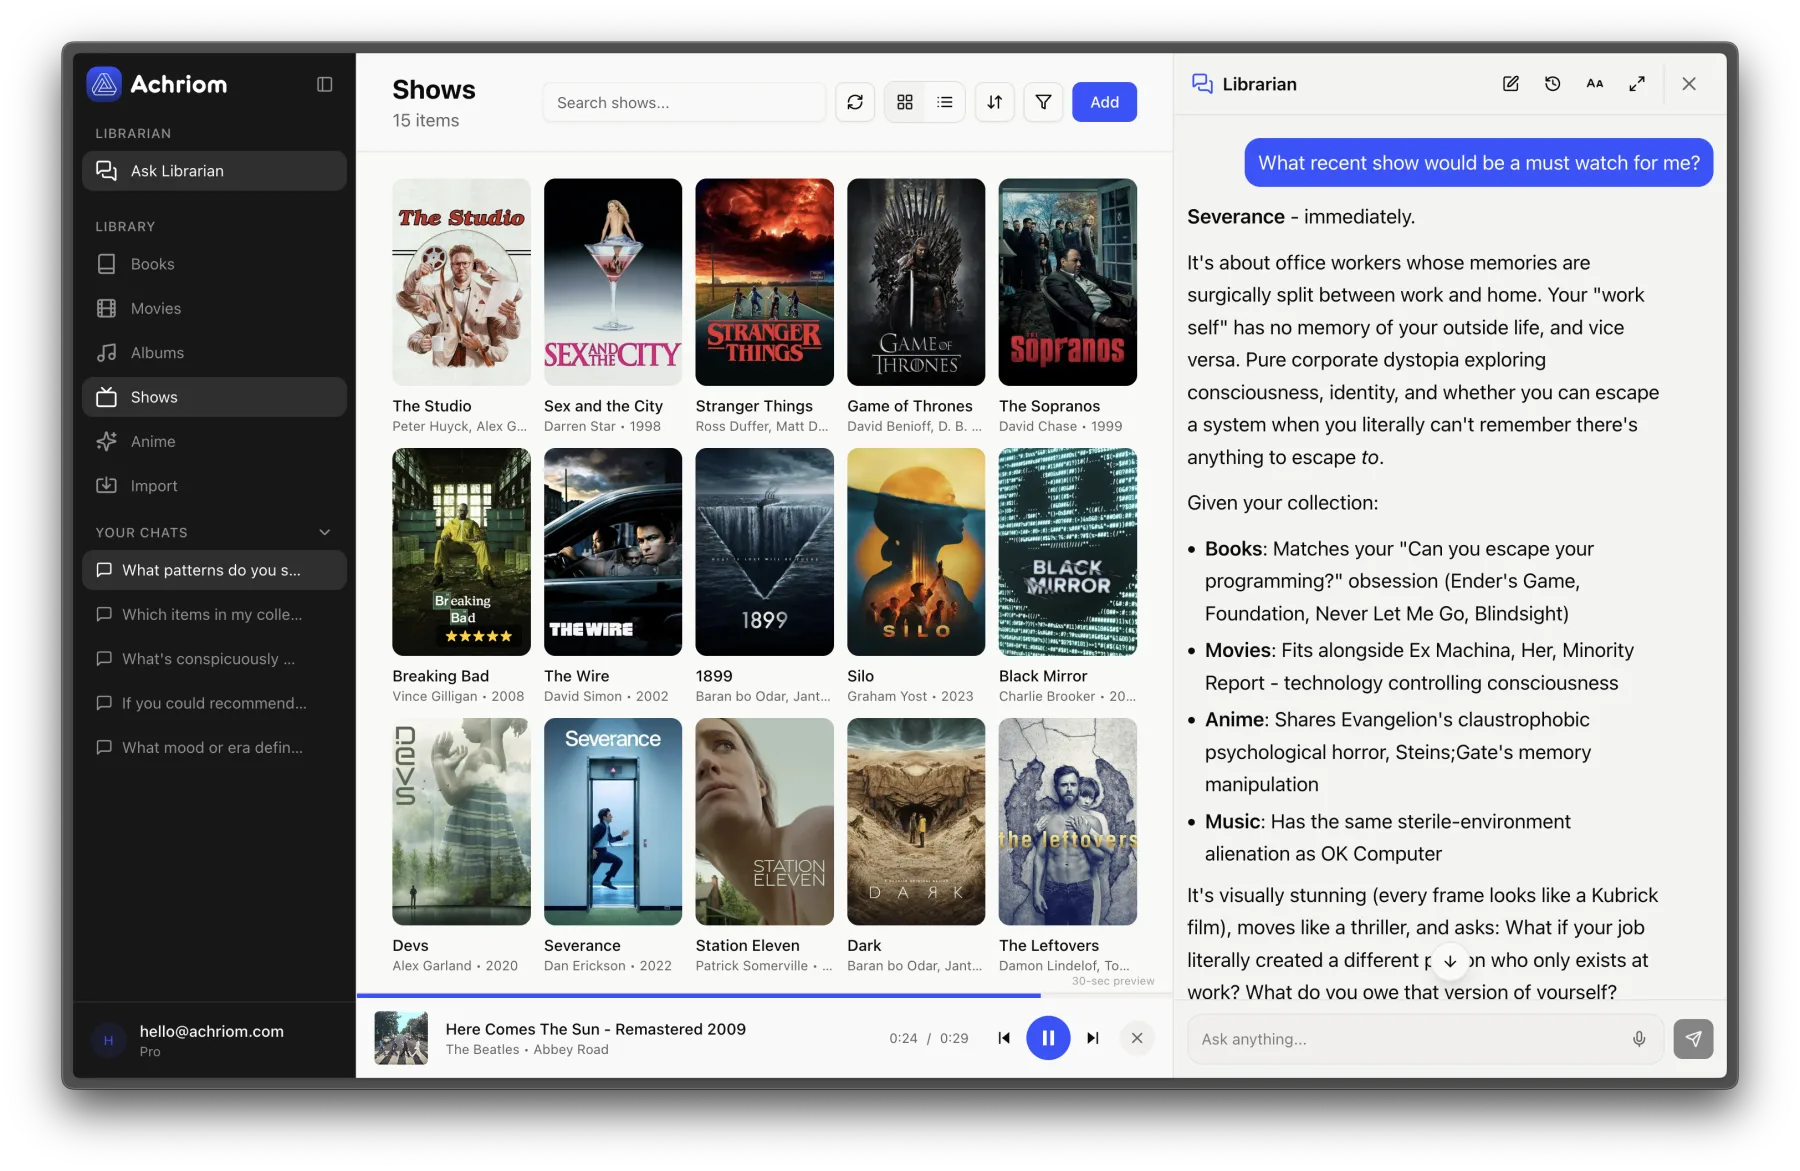Click the Abbey Road album thumbnail
This screenshot has width=1800, height=1171.
[401, 1038]
